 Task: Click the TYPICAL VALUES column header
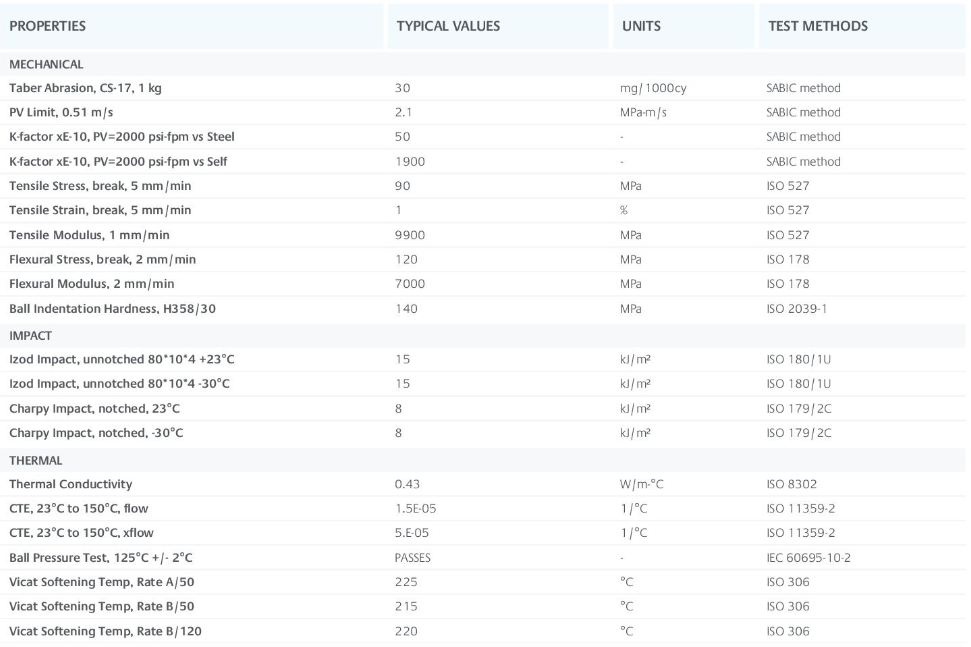(x=448, y=26)
